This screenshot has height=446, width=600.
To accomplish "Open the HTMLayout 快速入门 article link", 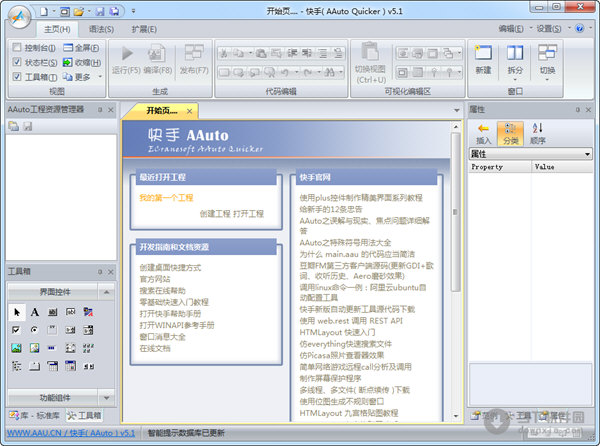I will tap(337, 332).
